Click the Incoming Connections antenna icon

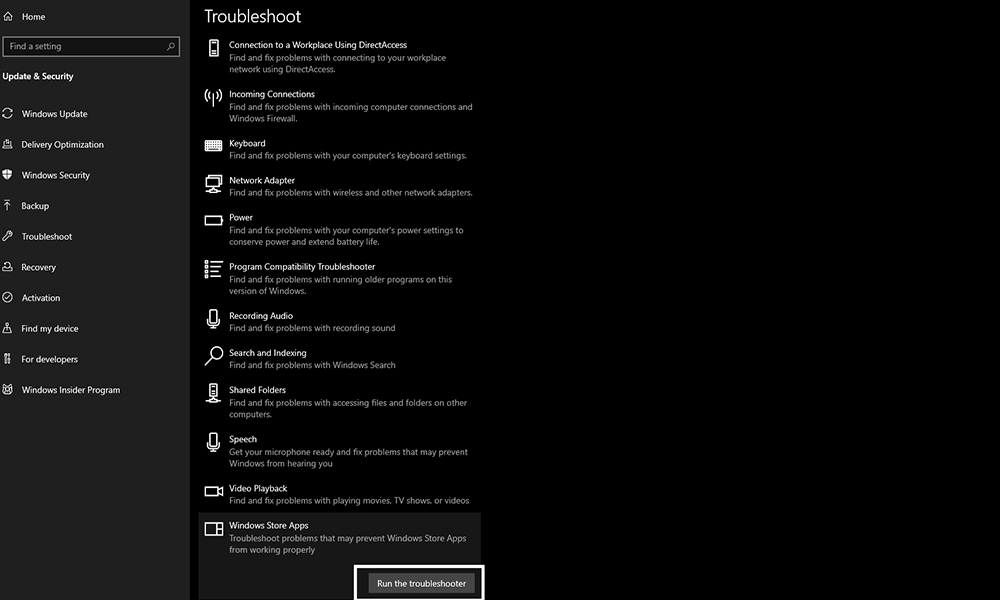(213, 98)
